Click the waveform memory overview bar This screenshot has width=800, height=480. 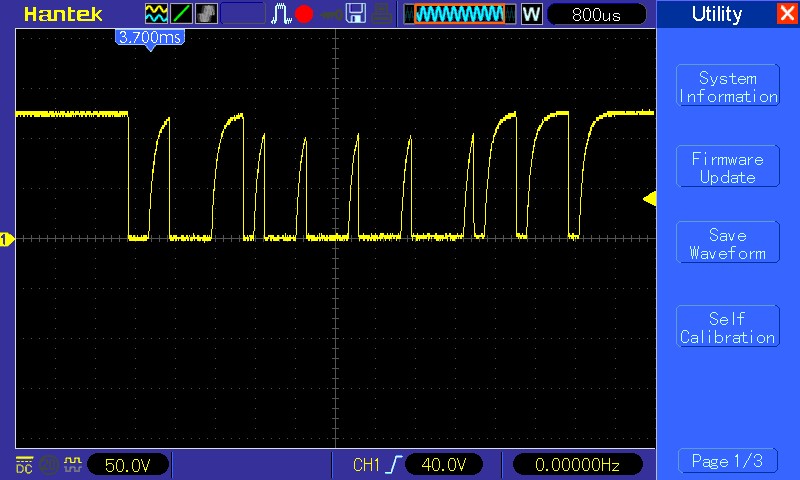pyautogui.click(x=460, y=14)
